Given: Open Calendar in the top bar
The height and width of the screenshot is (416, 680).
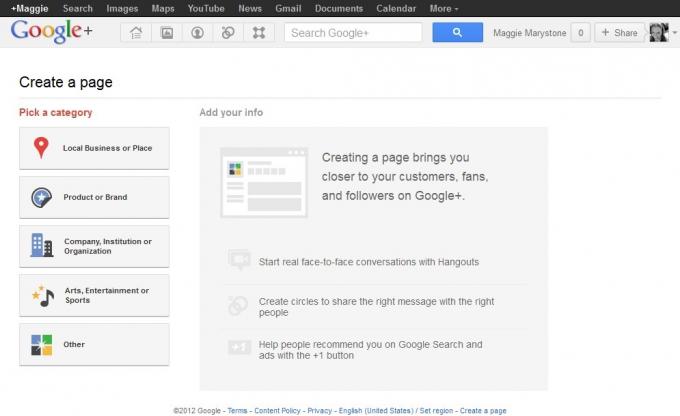Looking at the screenshot, I should click(396, 8).
